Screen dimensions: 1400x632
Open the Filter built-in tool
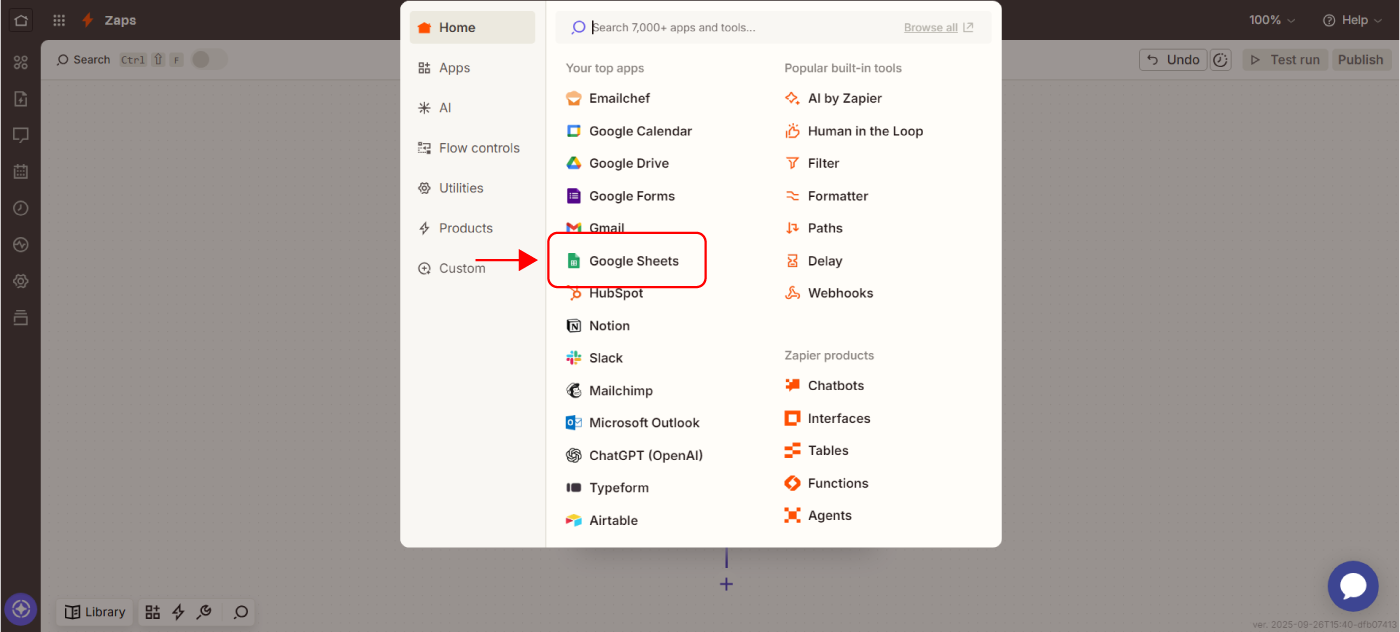tap(823, 163)
